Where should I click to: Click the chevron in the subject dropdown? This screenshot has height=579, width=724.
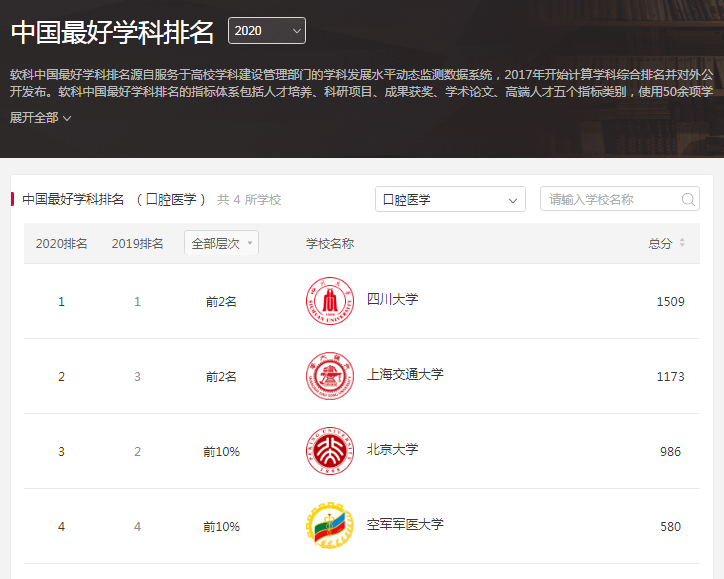click(513, 200)
